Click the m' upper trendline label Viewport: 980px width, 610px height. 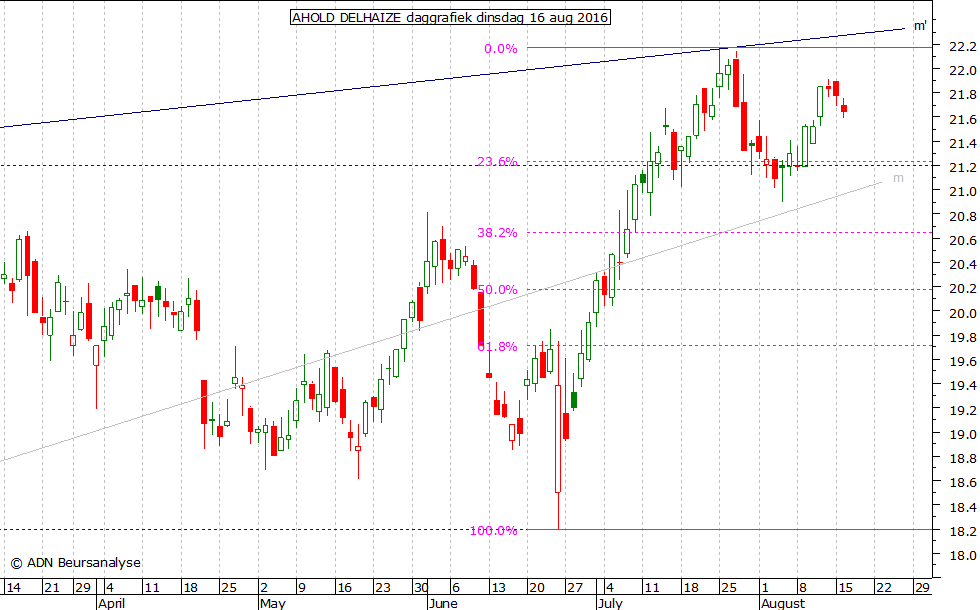pyautogui.click(x=920, y=26)
